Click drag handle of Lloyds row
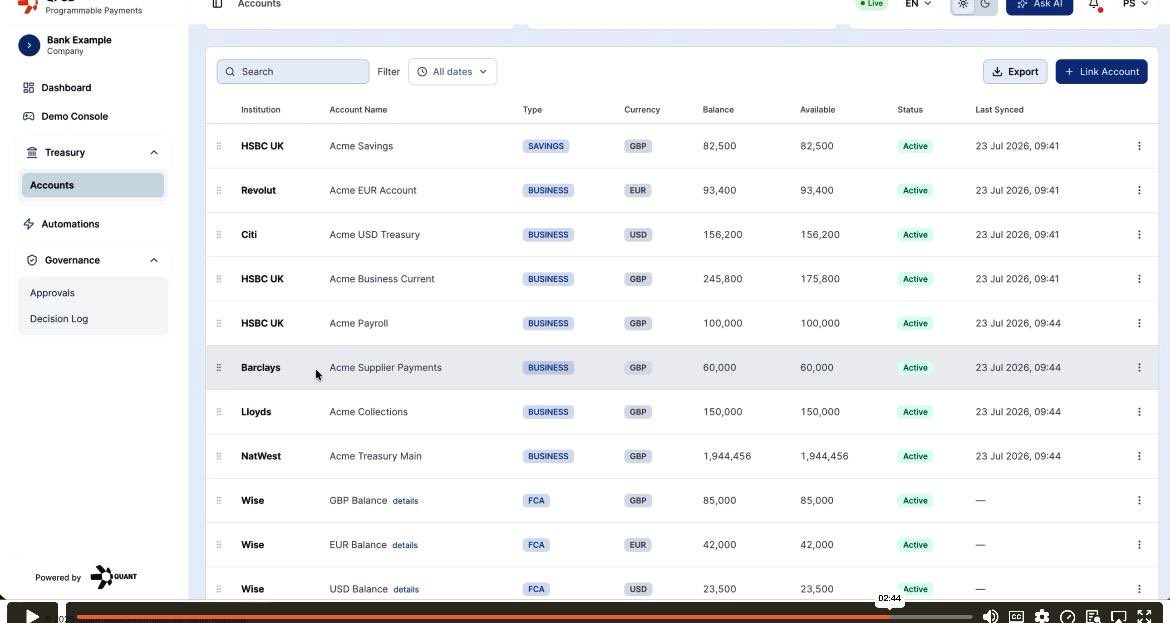Viewport: 1170px width, 623px height. (219, 412)
